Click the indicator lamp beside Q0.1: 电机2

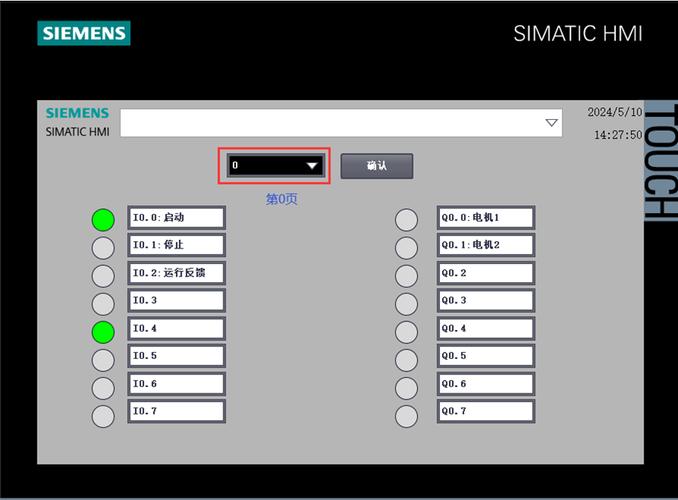[406, 248]
